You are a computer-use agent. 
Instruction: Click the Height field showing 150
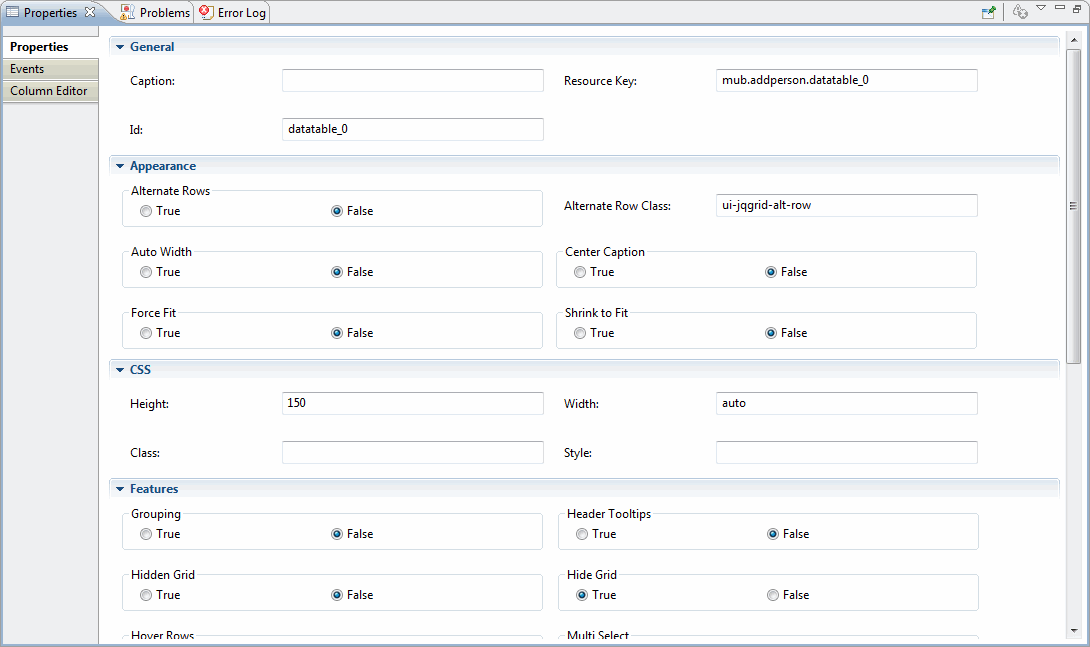click(x=413, y=404)
